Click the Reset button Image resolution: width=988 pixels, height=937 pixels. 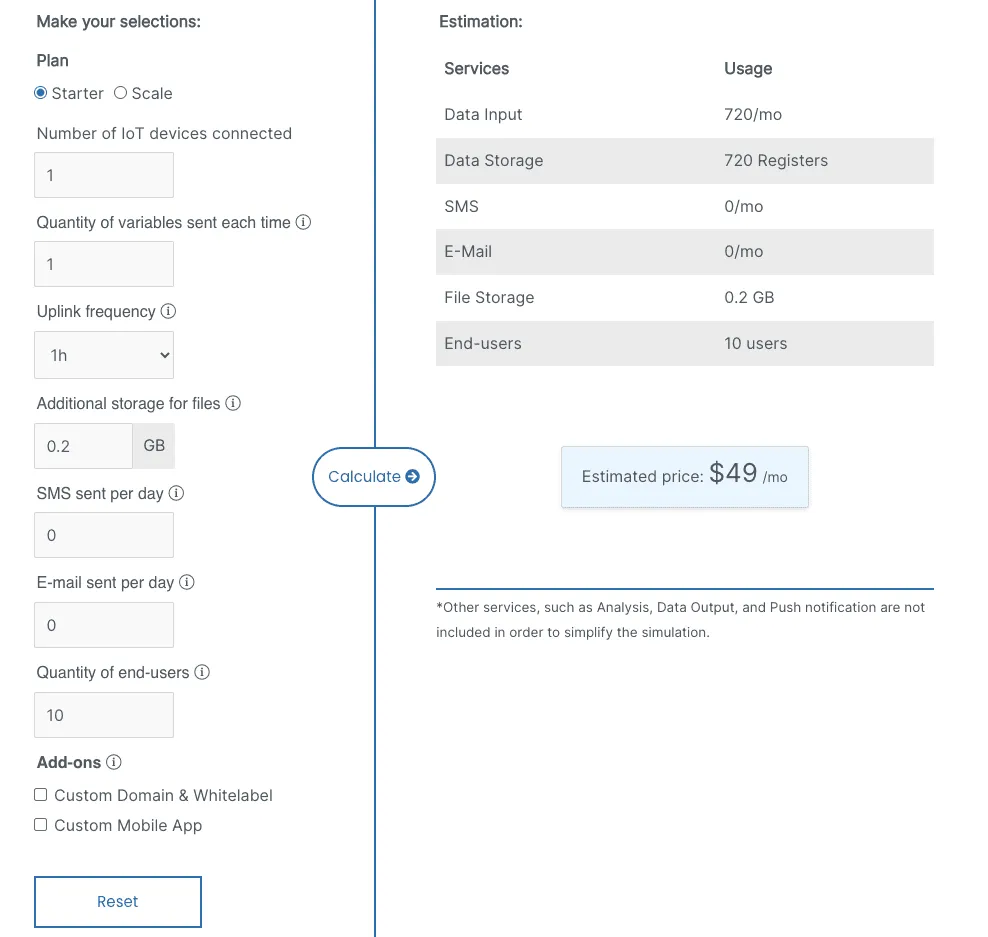point(117,901)
